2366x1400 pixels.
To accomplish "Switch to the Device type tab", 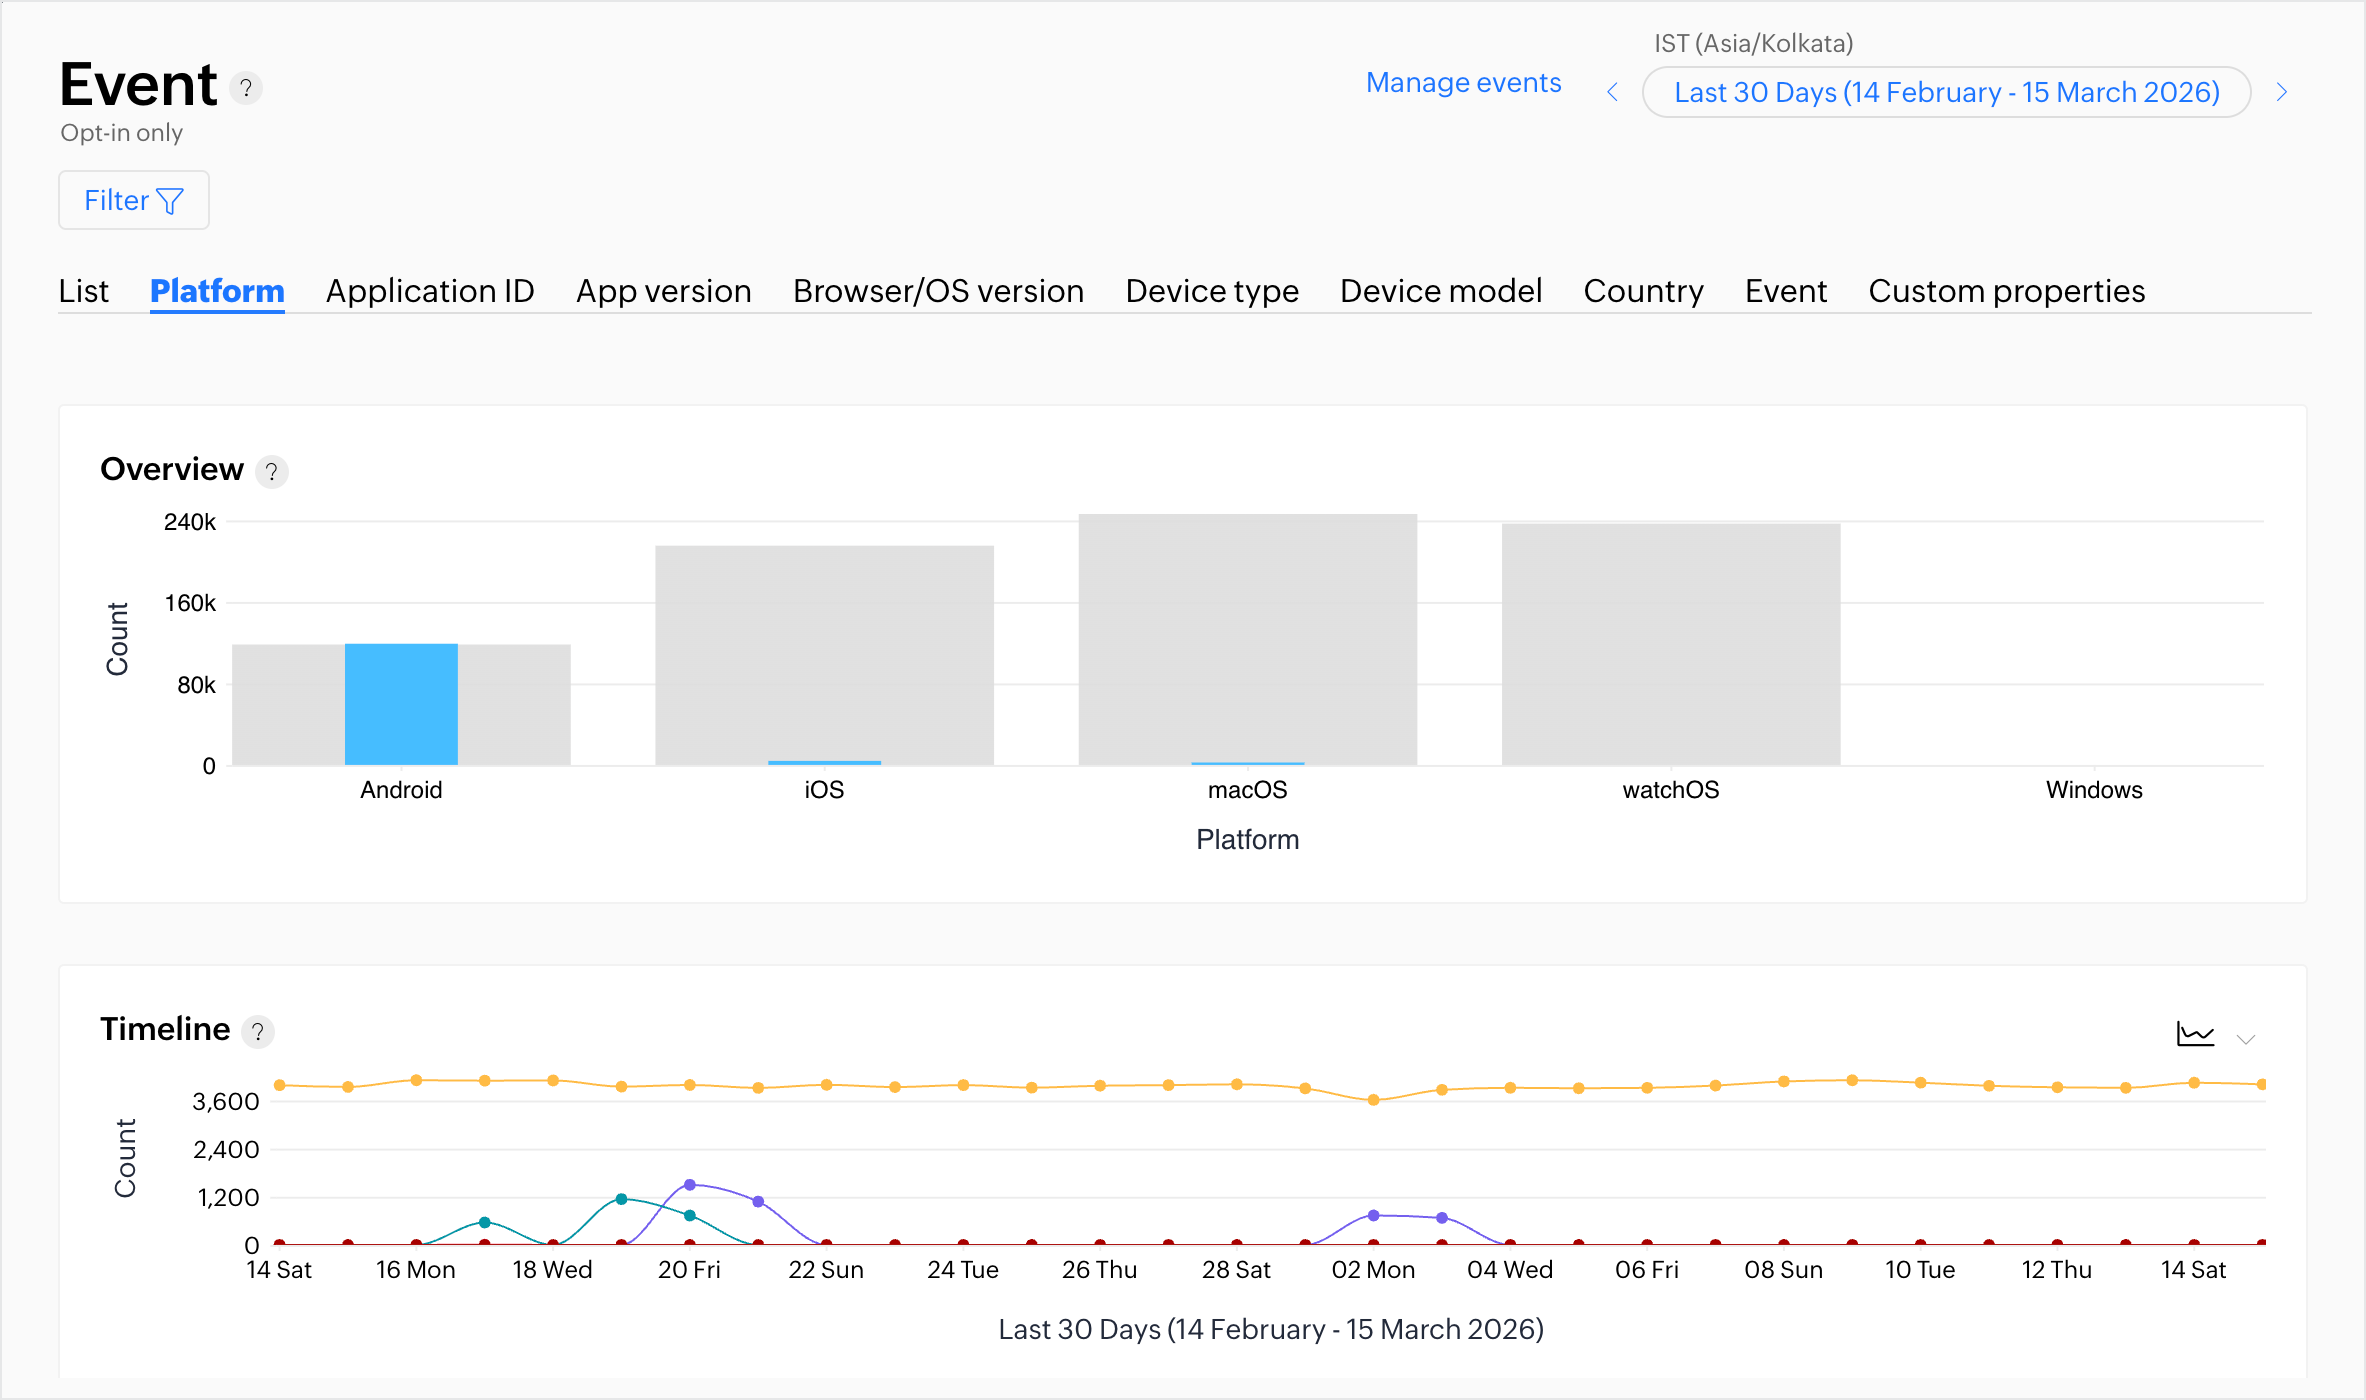I will point(1211,291).
